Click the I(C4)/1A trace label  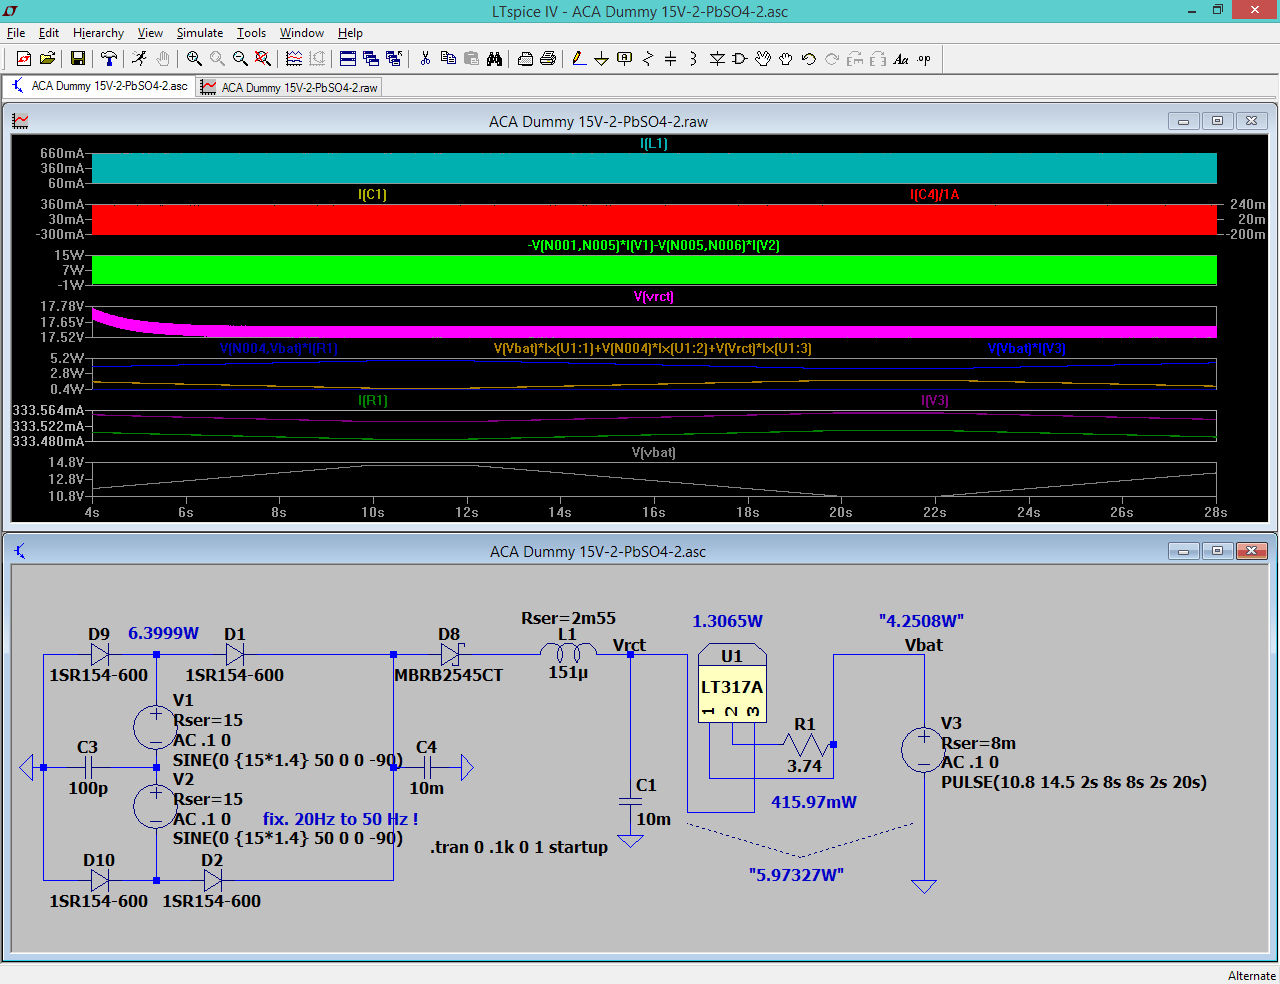pyautogui.click(x=934, y=195)
